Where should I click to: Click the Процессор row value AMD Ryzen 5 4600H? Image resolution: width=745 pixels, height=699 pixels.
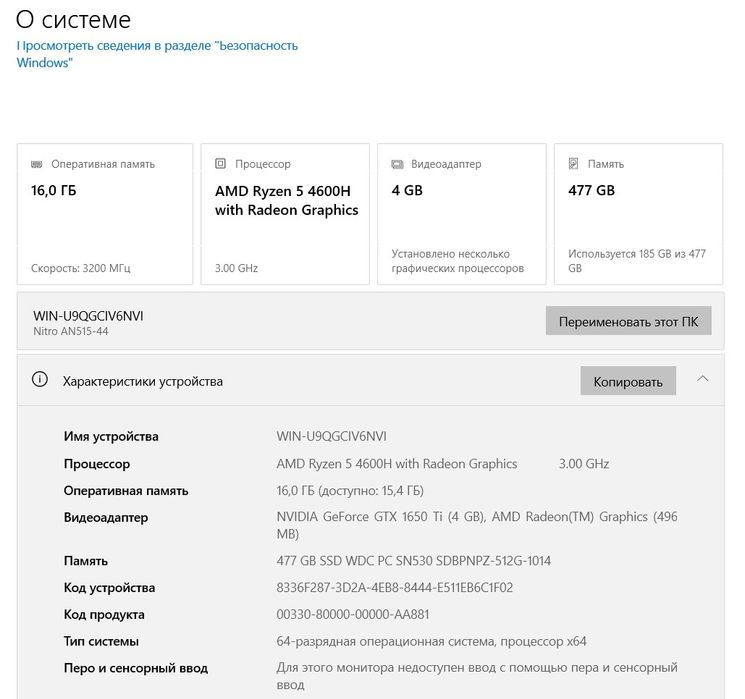tap(397, 463)
